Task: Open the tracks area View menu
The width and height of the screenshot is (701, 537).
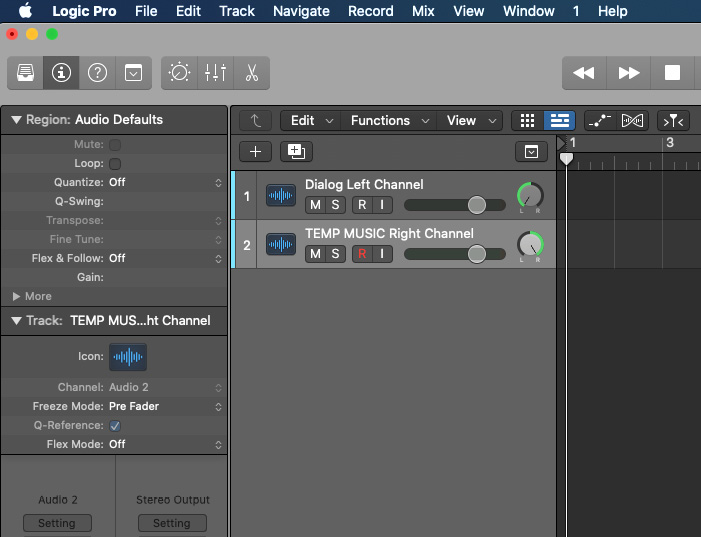Action: (470, 120)
